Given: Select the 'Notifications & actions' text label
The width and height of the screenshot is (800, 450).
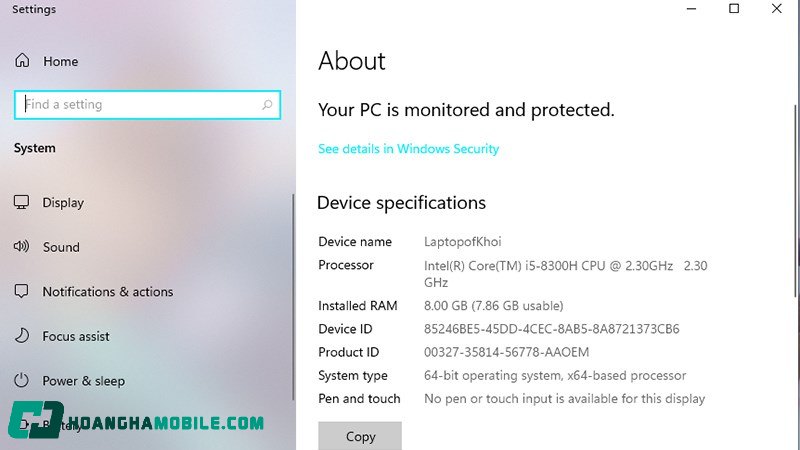Looking at the screenshot, I should pyautogui.click(x=108, y=292).
